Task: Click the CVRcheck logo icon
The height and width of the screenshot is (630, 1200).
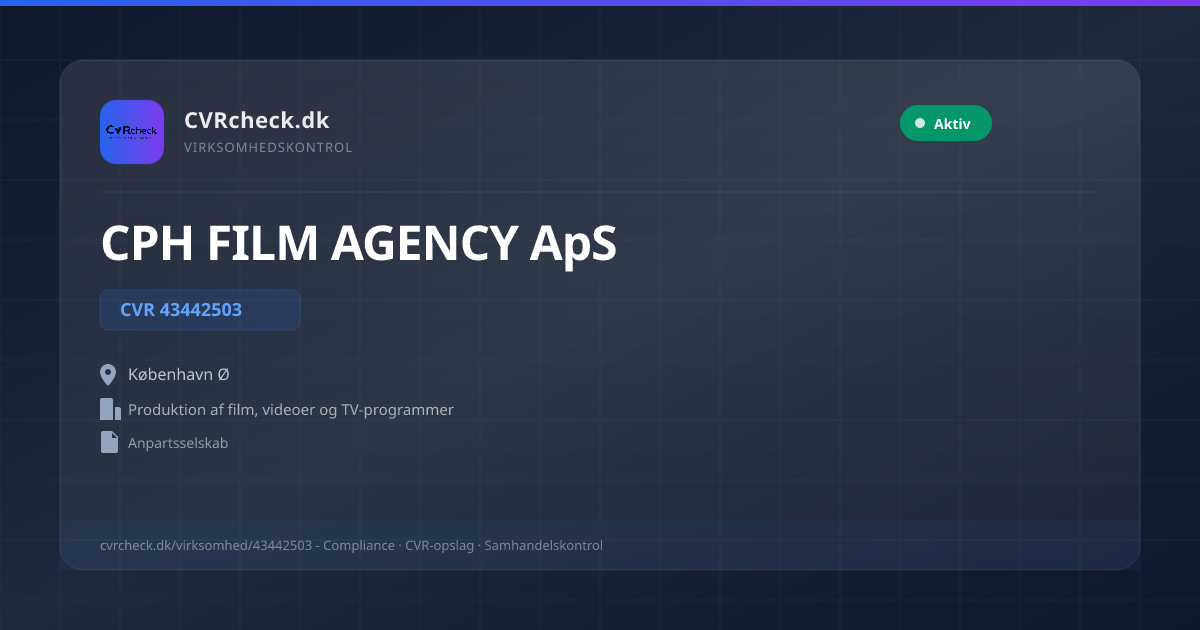Action: pos(132,132)
